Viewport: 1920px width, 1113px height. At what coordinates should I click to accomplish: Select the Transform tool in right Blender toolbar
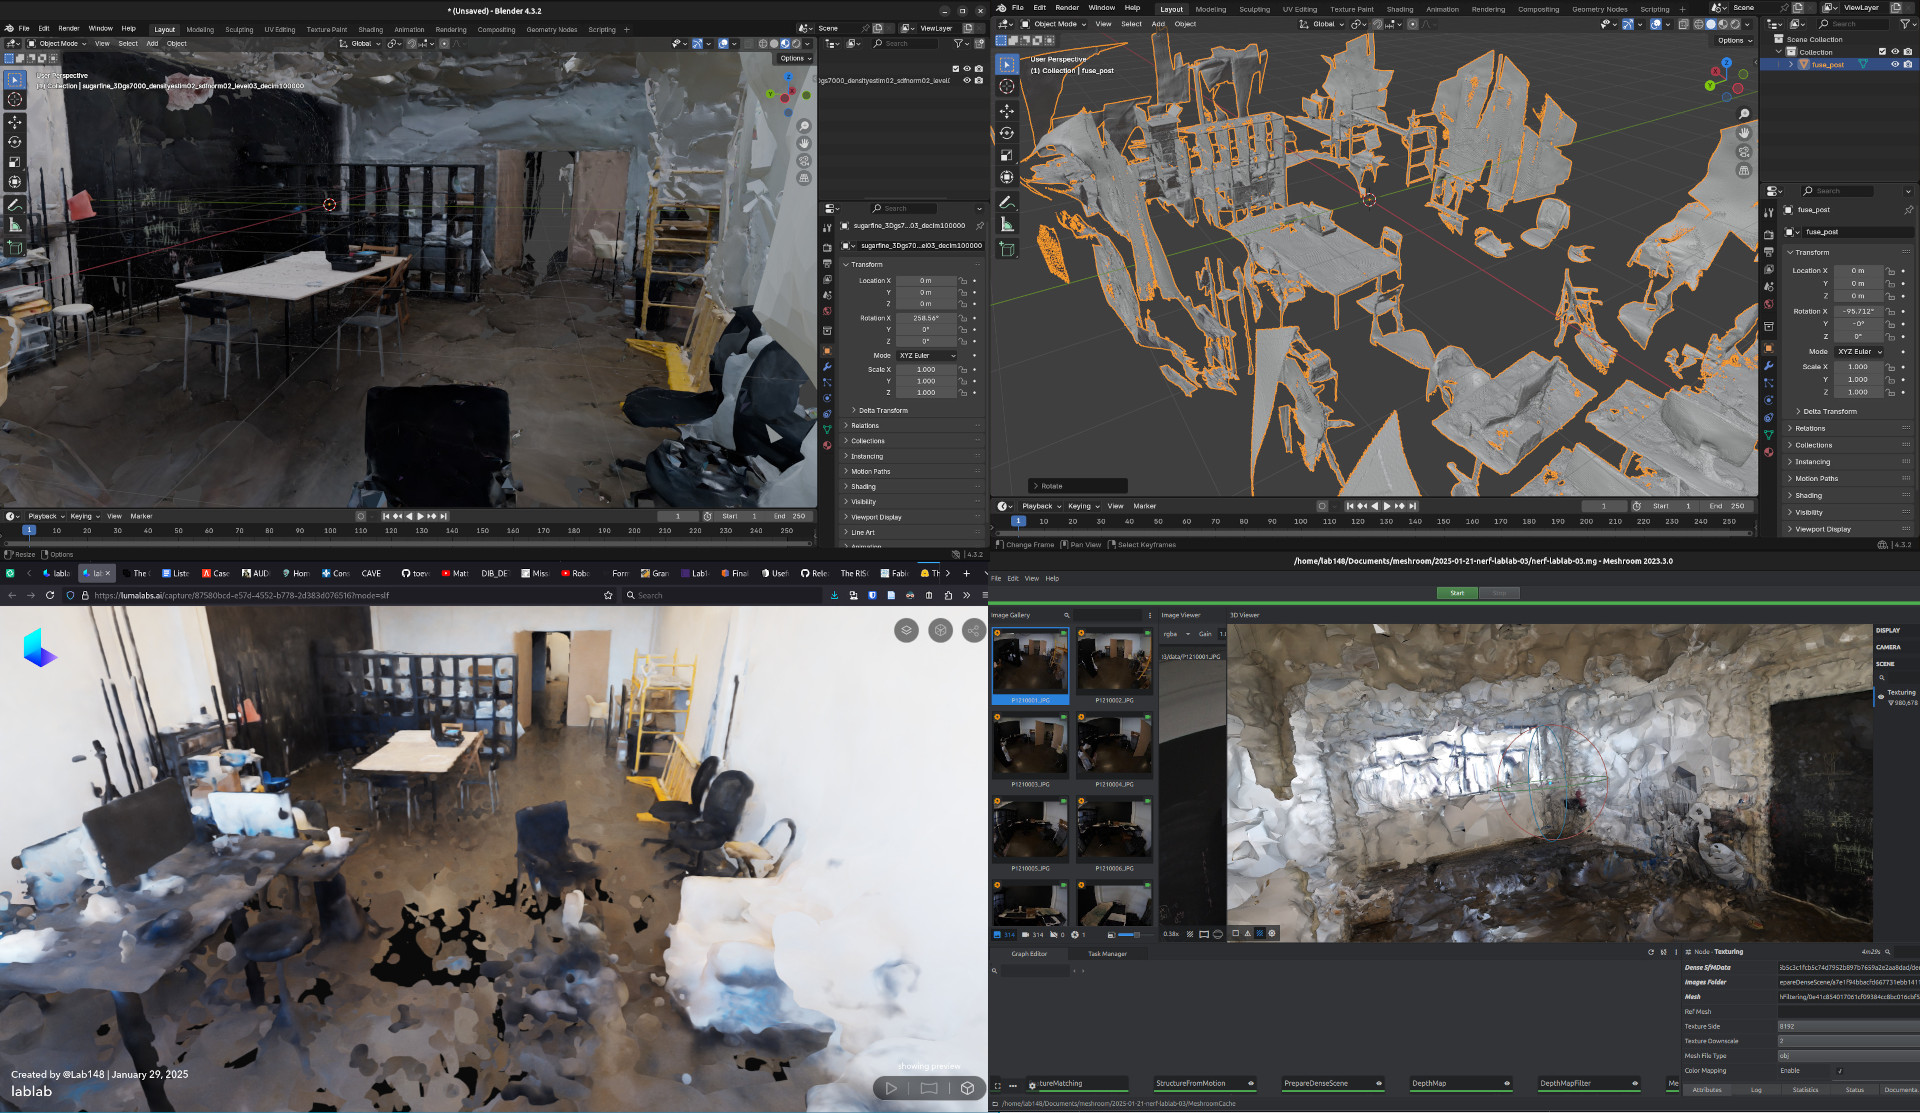(1007, 177)
